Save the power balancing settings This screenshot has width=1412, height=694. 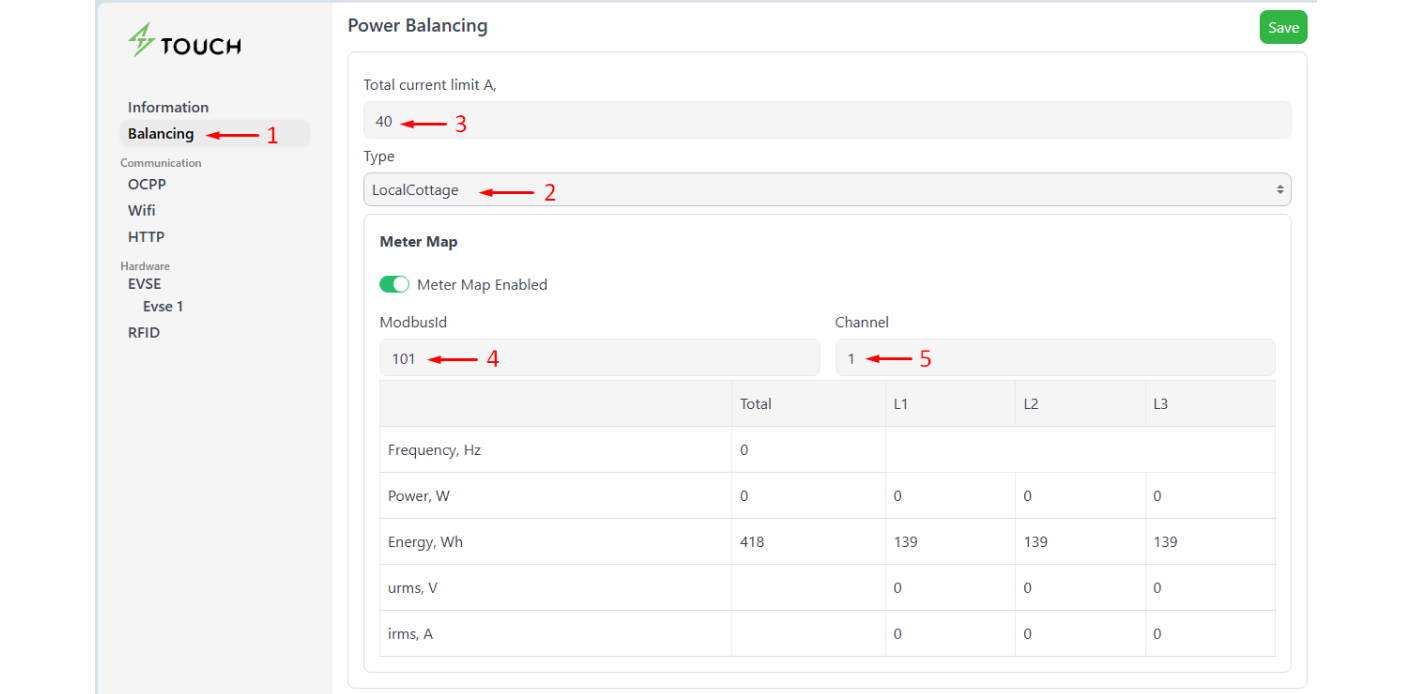1283,27
